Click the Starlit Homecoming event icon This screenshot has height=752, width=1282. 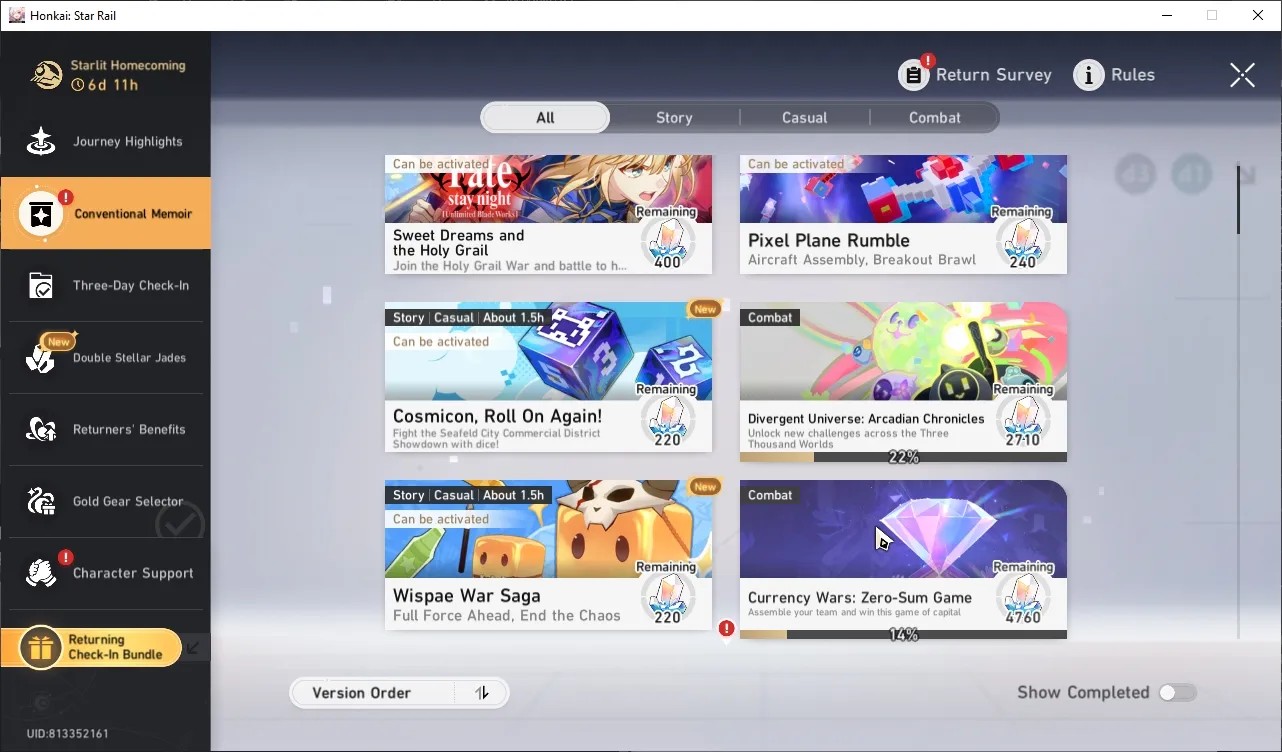tap(46, 75)
